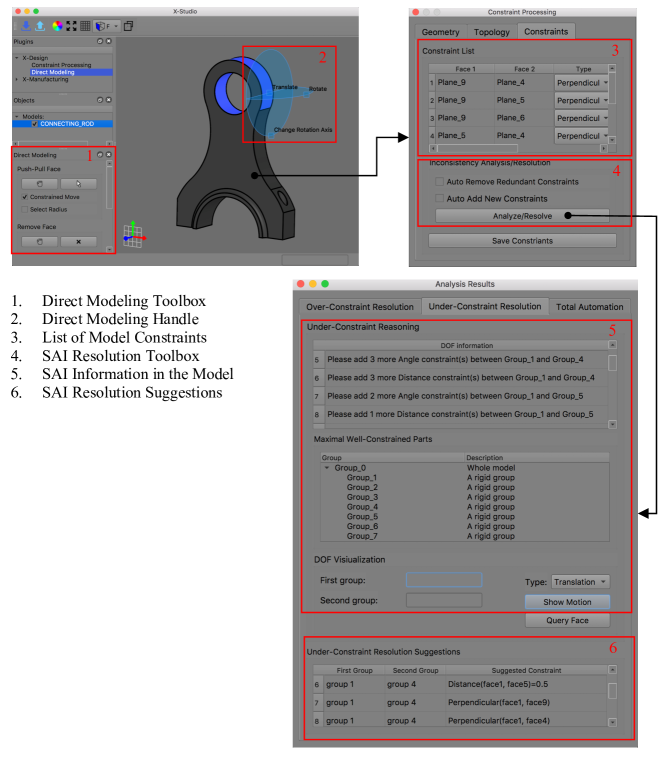Image resolution: width=665 pixels, height=759 pixels.
Task: Open the Over-Constraint Resolution tab
Action: [x=360, y=307]
